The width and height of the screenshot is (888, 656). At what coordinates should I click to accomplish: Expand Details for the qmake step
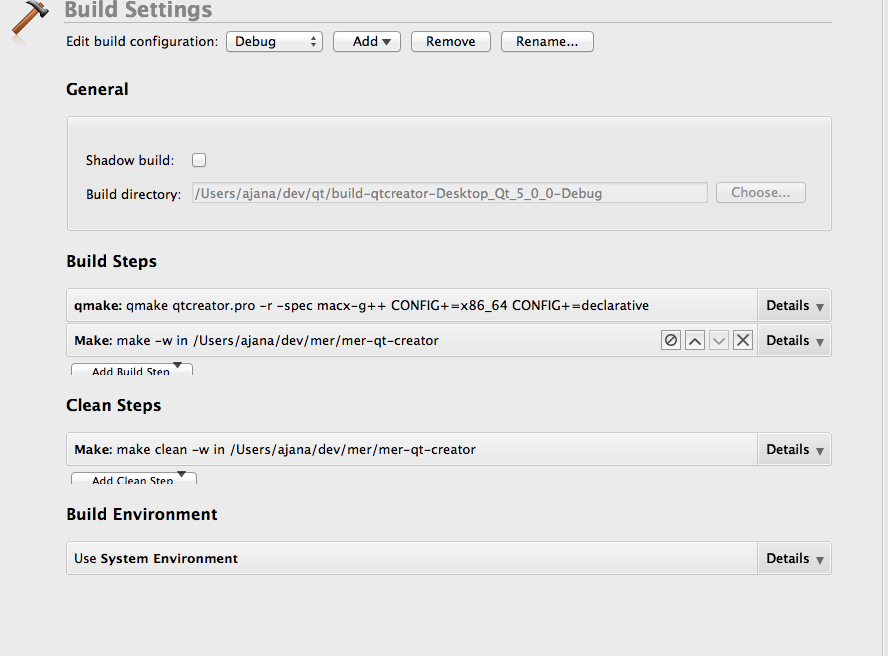point(794,305)
